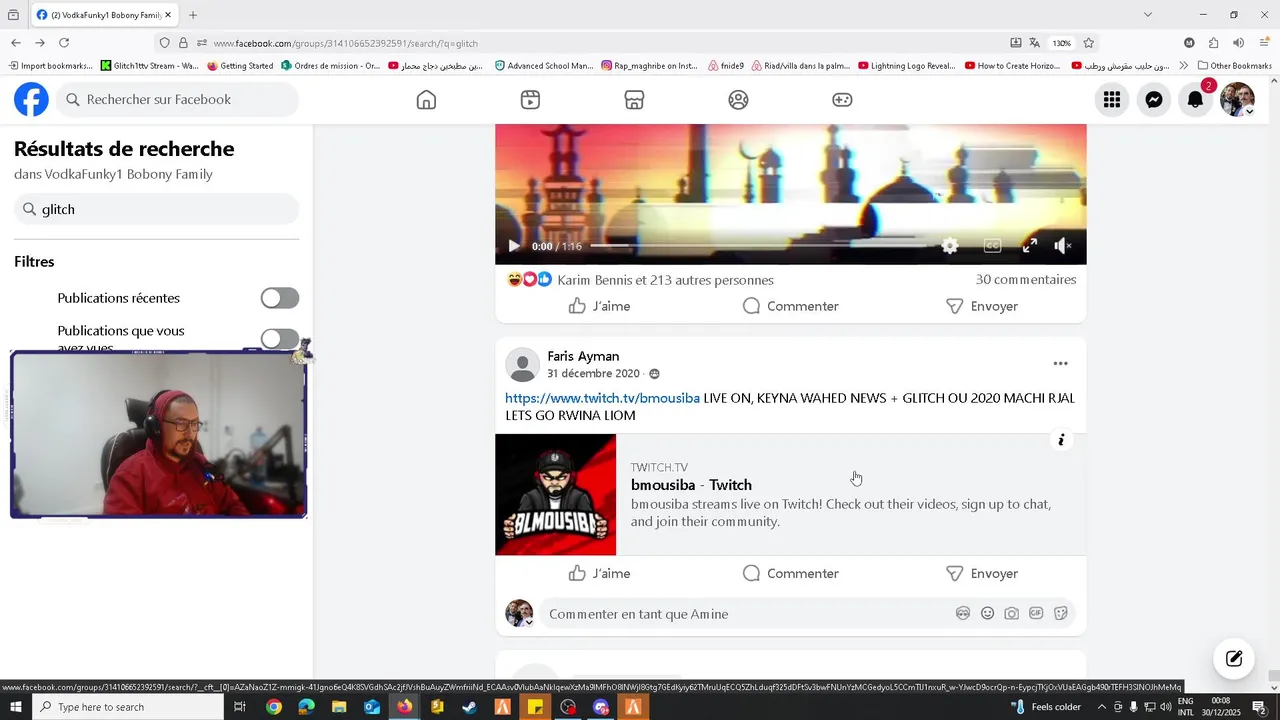
Task: Open the Advanced School Man... bookmark
Action: [x=544, y=66]
